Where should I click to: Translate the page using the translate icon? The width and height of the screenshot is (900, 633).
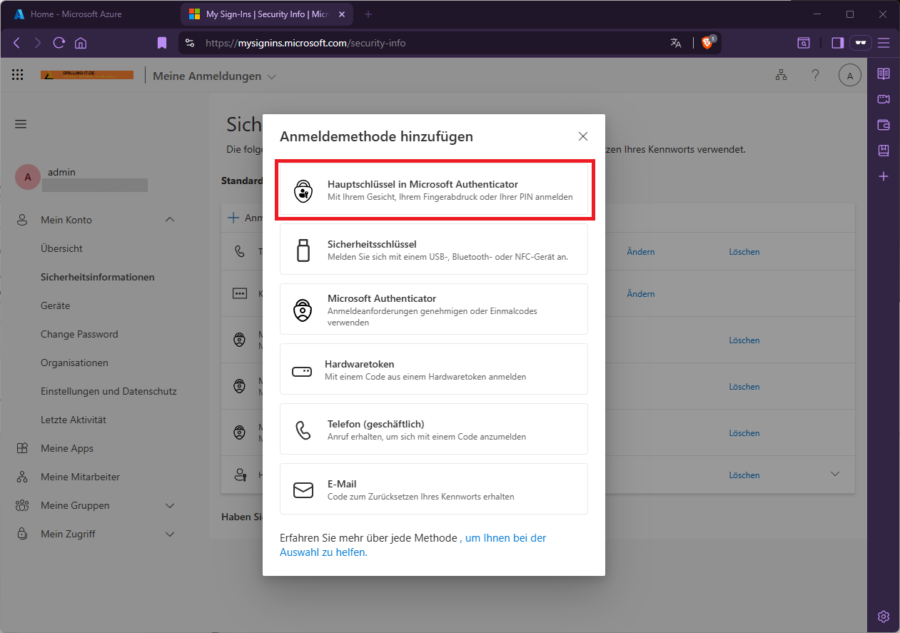pyautogui.click(x=675, y=43)
